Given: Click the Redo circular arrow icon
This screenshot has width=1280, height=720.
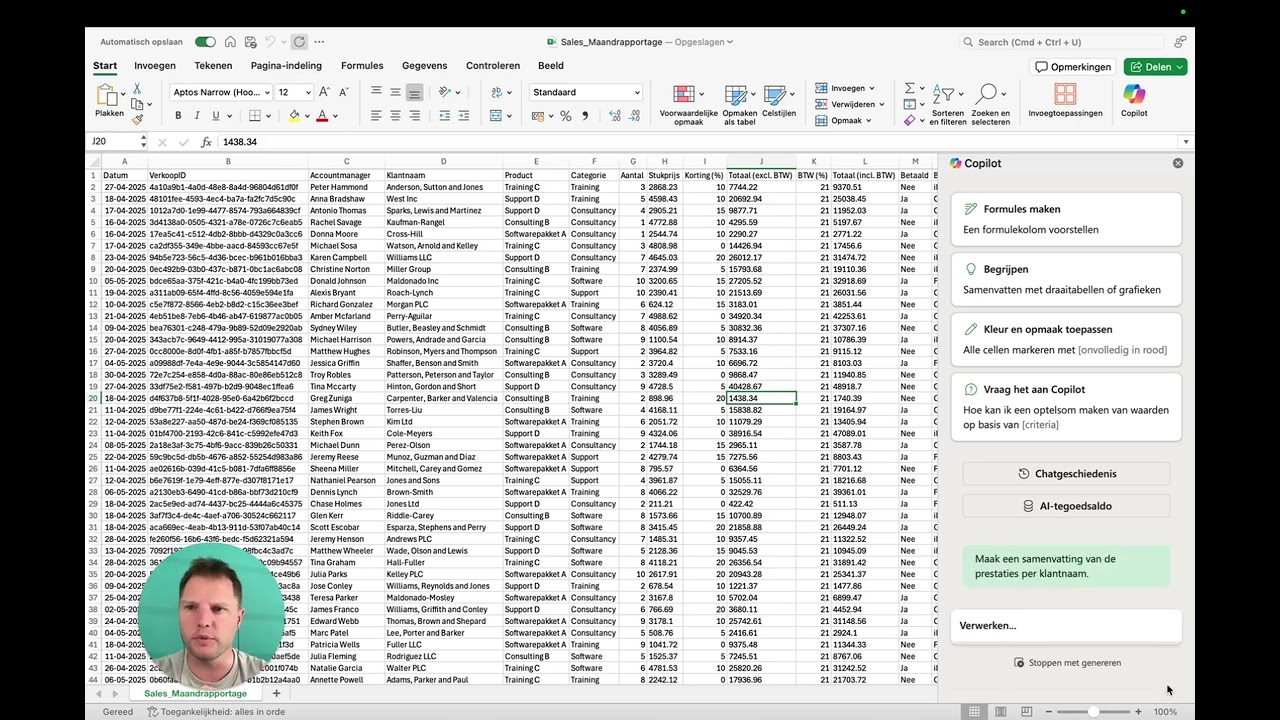Looking at the screenshot, I should pos(299,42).
